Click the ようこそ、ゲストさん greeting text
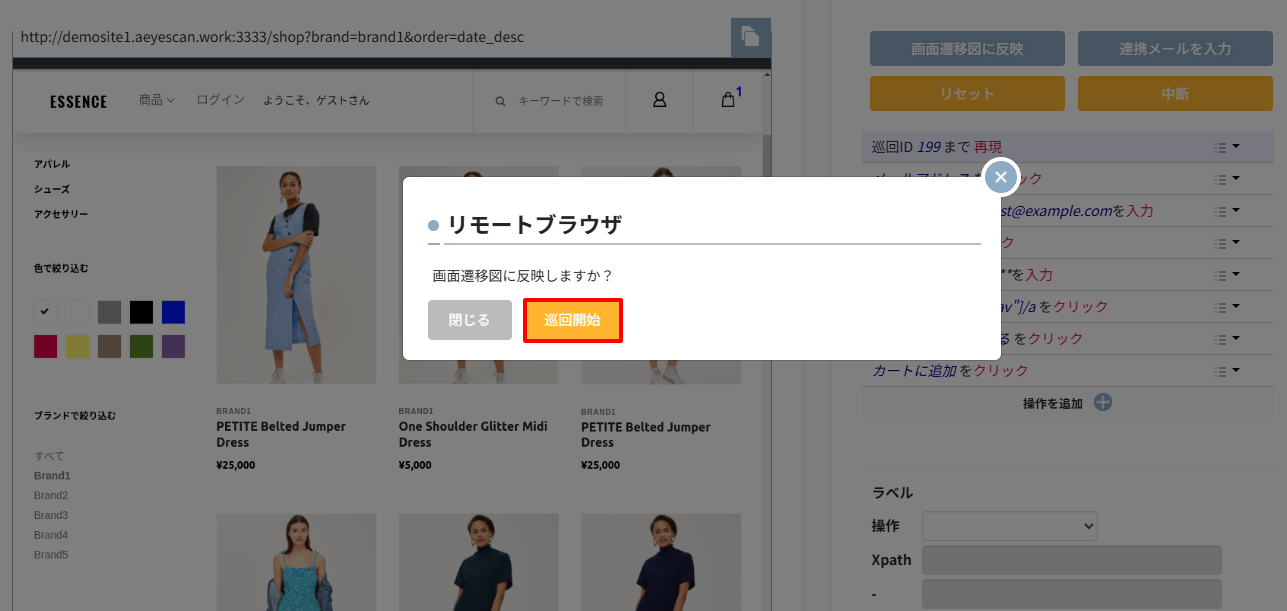The image size is (1287, 611). 316,100
